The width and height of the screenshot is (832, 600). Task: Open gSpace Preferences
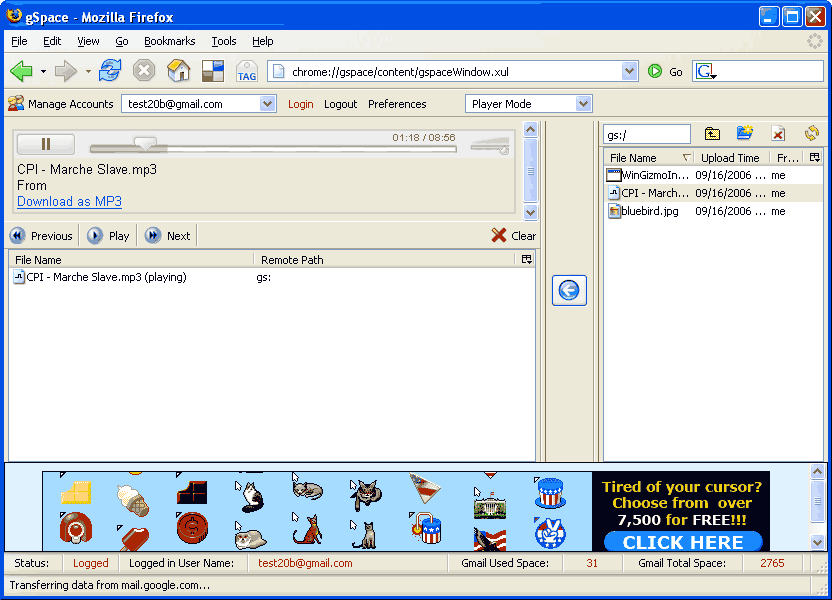point(397,104)
